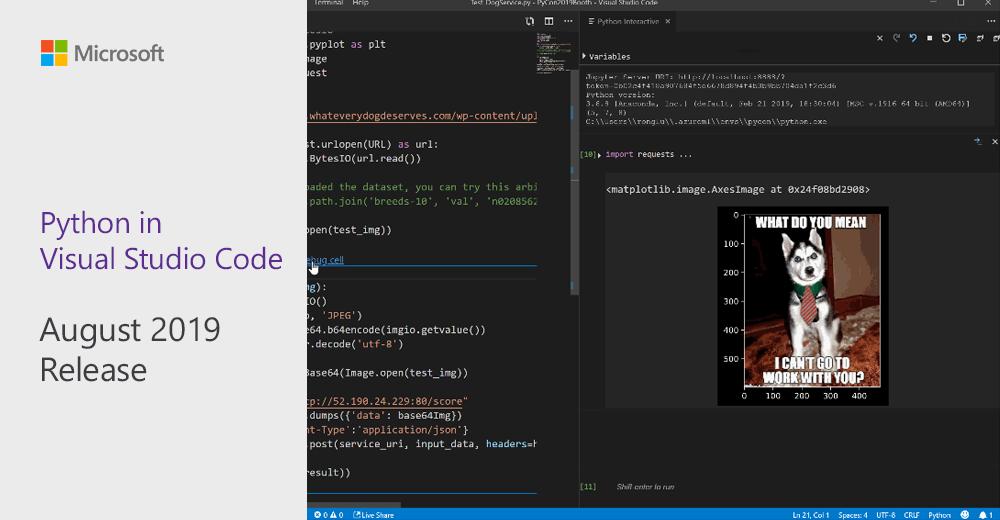The image size is (1000, 520).
Task: Click the blue undo icon in the interactive toolbar
Action: (913, 38)
